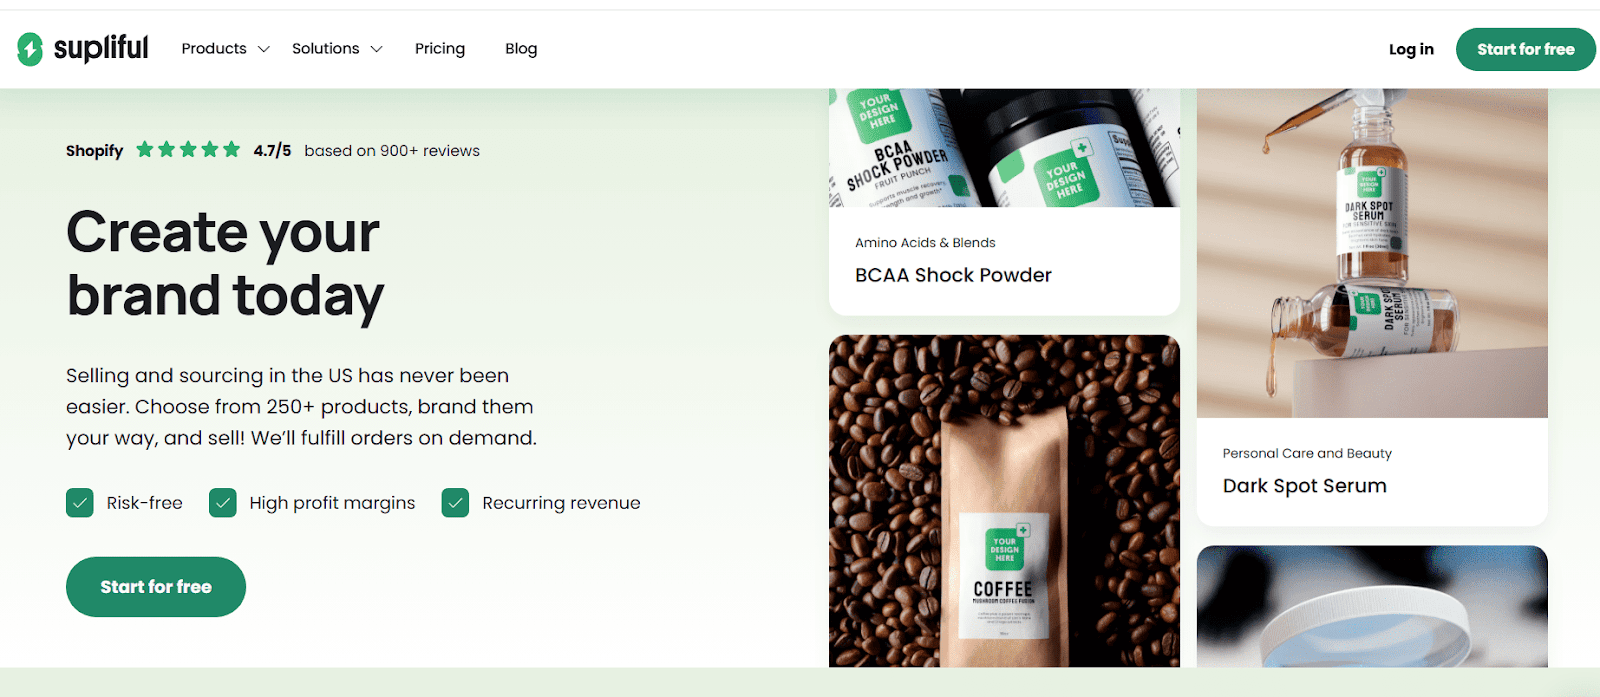
Task: Click the first green rating star
Action: point(145,150)
